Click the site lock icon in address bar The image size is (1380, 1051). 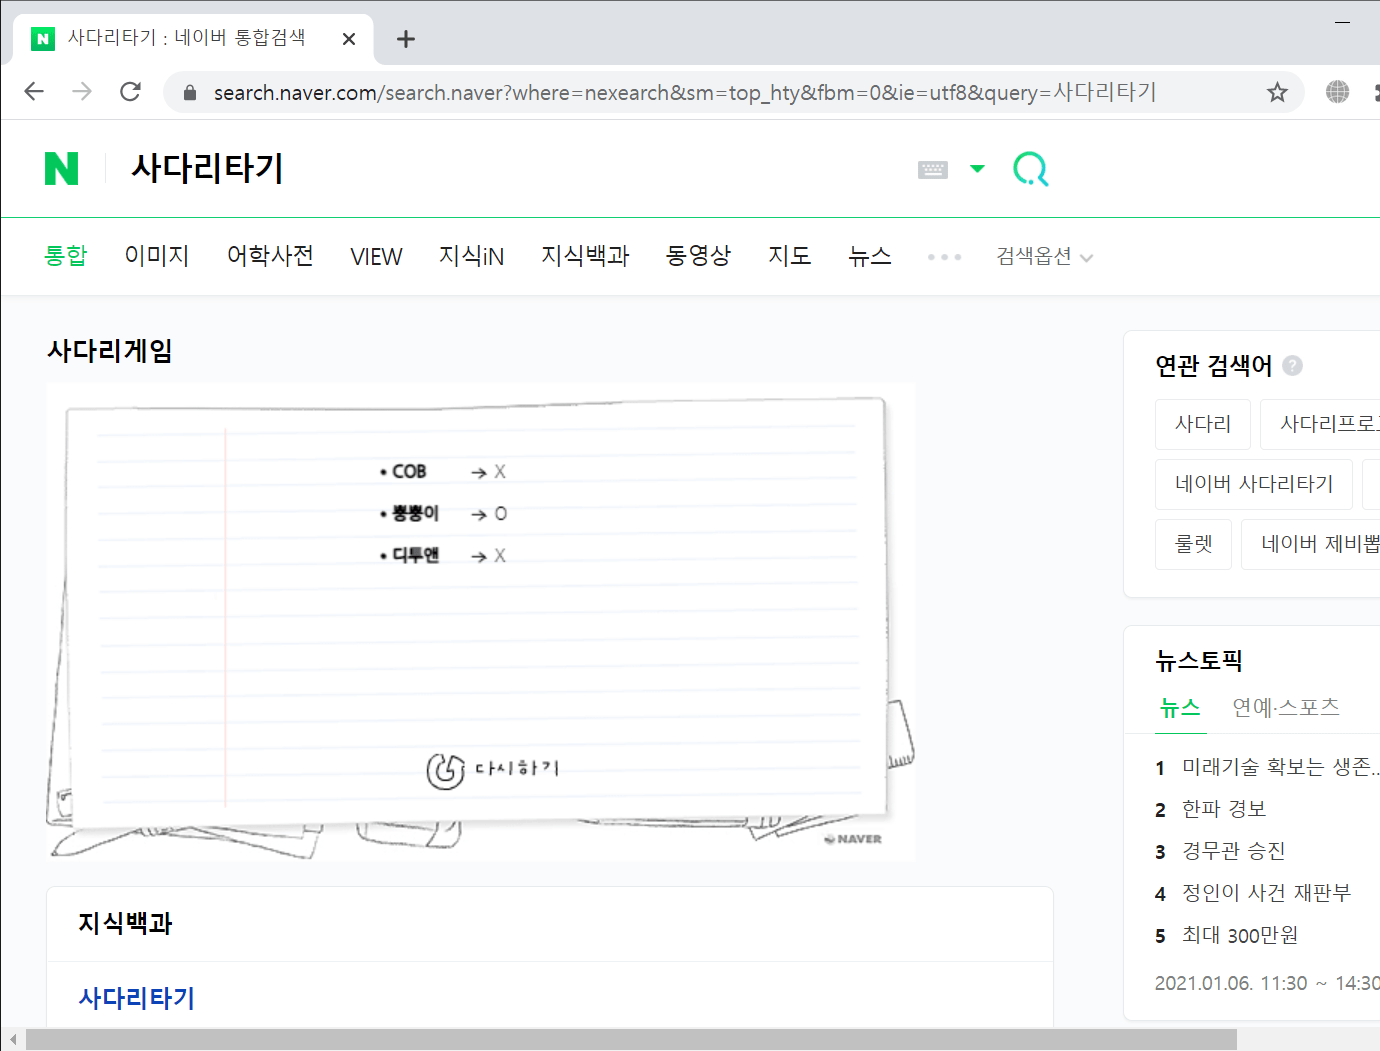(x=190, y=92)
